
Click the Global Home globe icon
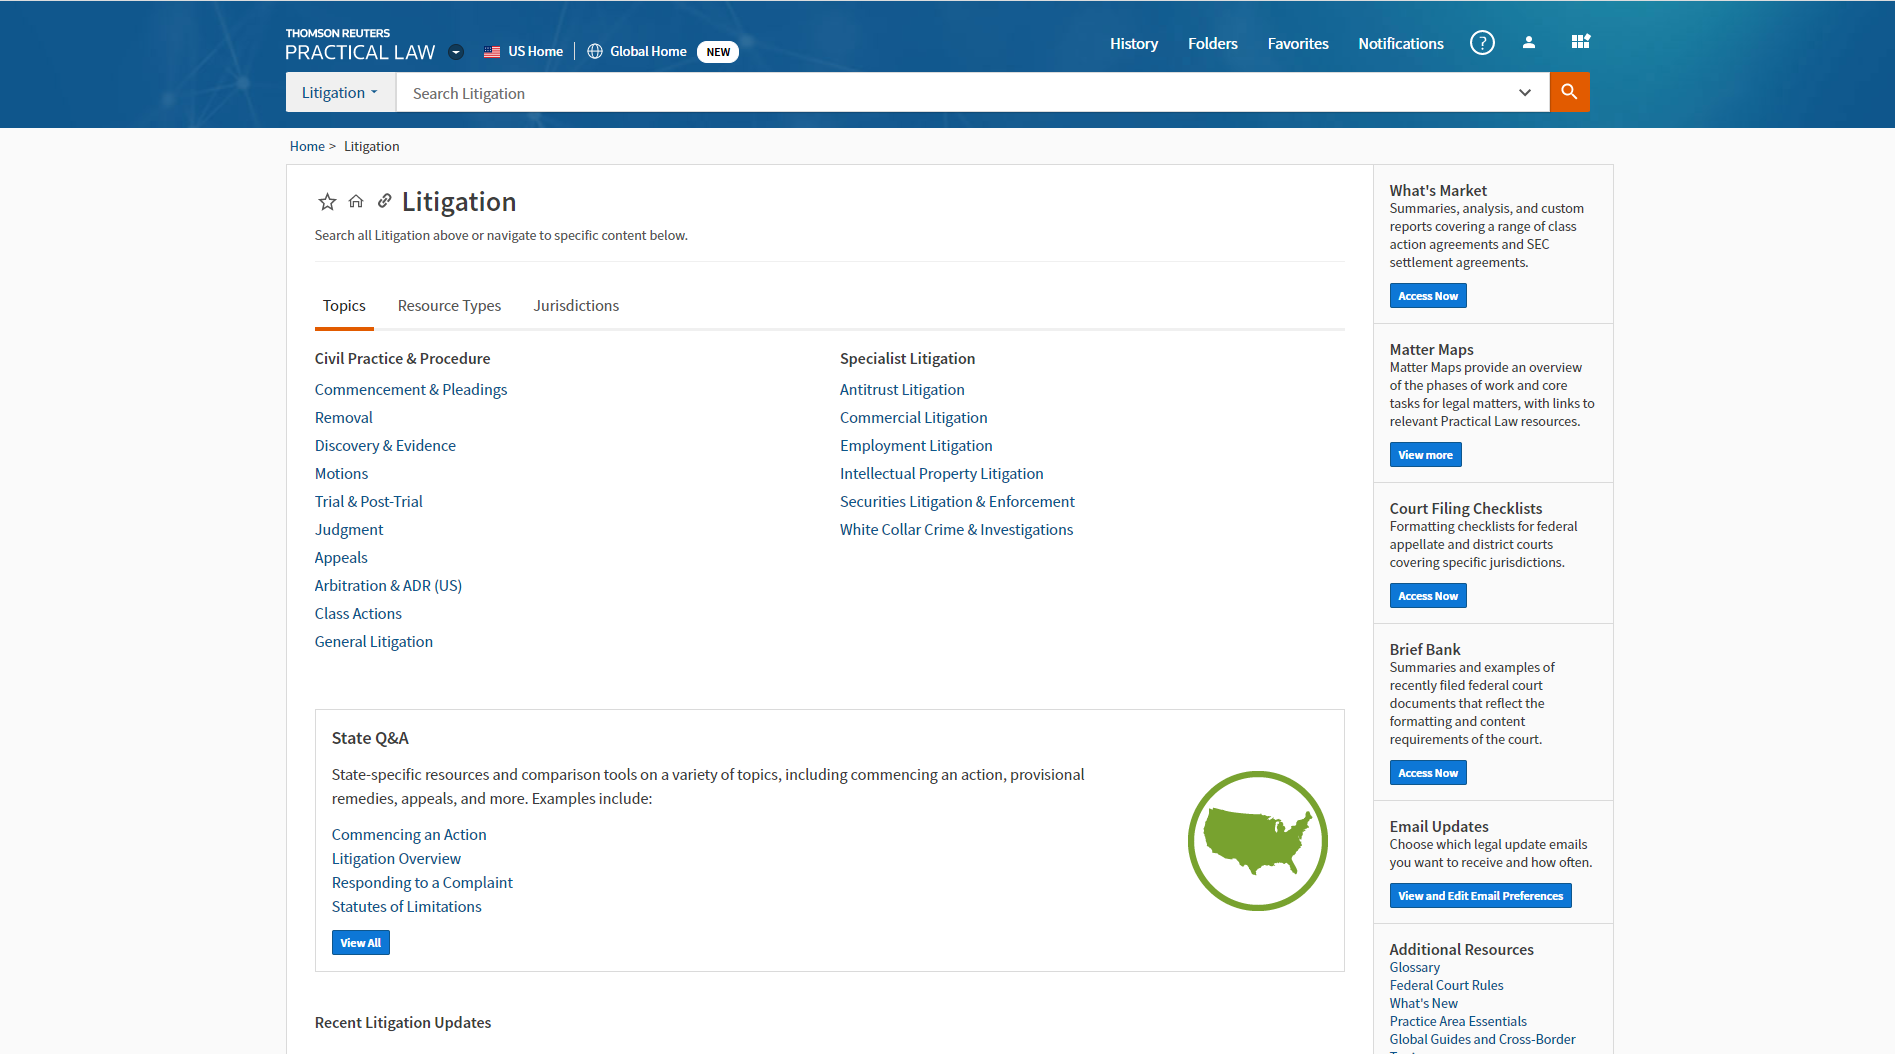click(x=595, y=52)
